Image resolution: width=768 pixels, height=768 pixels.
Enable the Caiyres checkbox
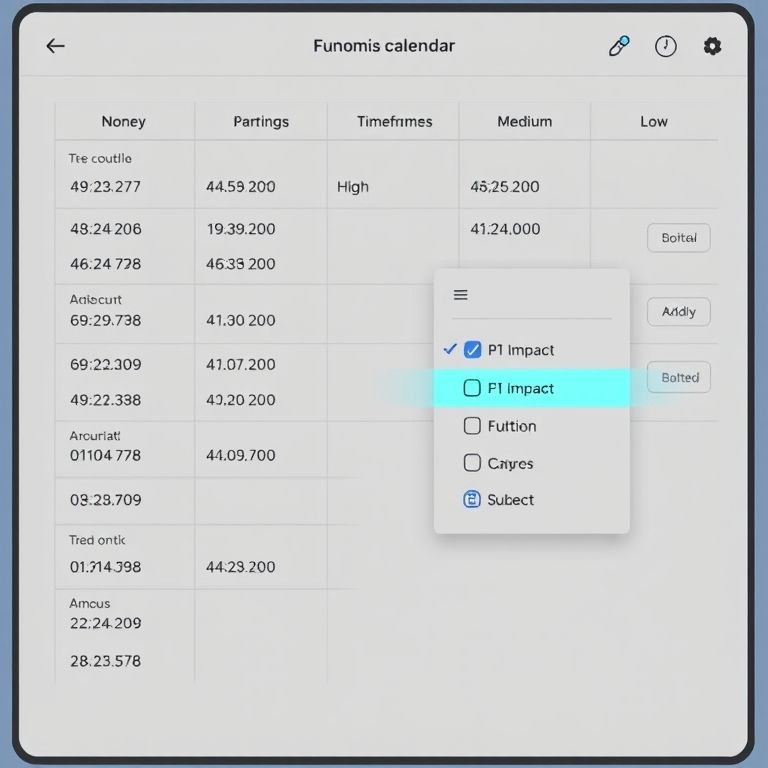473,463
